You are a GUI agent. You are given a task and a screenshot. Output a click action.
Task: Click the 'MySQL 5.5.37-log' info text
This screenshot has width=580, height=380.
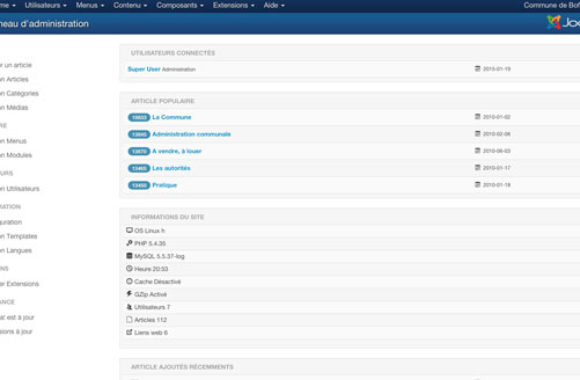tap(159, 256)
